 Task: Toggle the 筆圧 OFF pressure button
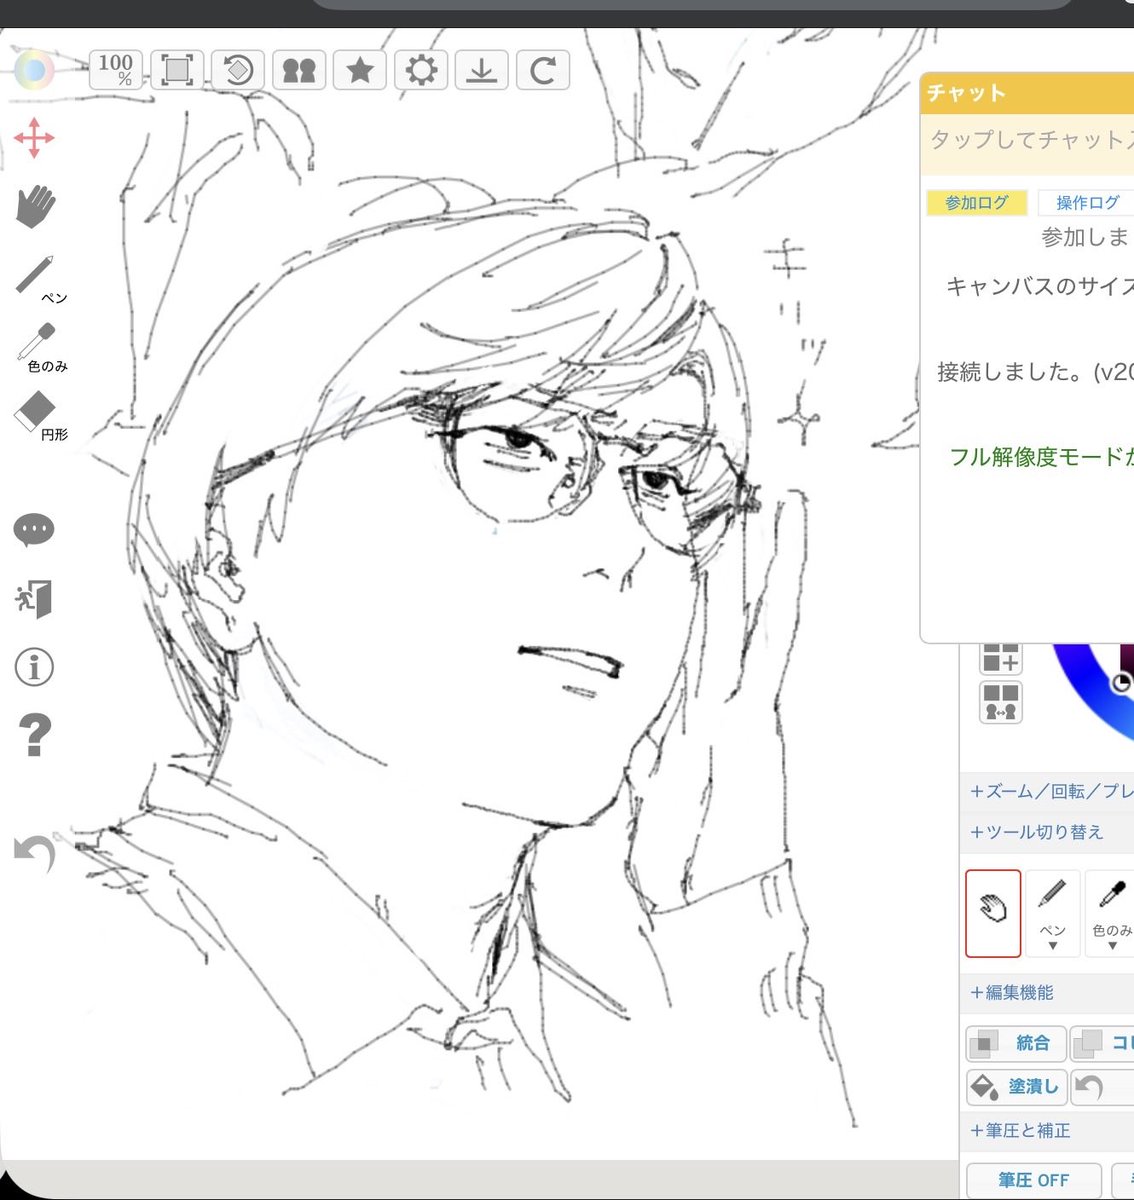pos(1034,1180)
